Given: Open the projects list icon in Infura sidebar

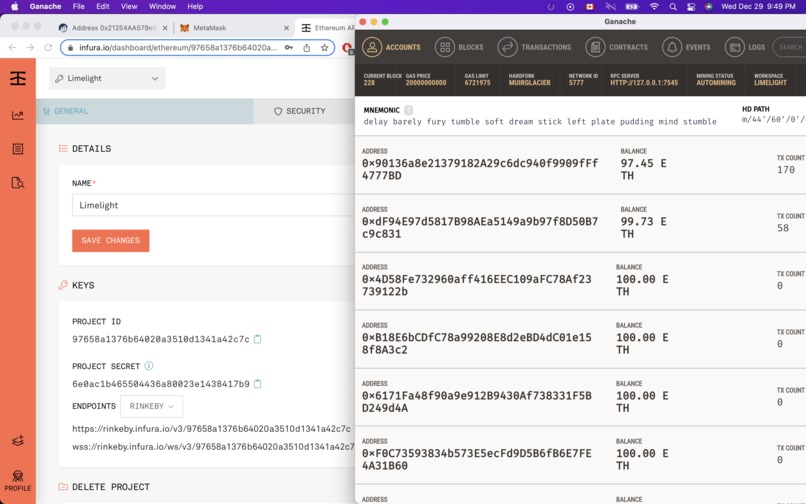Looking at the screenshot, I should (x=18, y=149).
